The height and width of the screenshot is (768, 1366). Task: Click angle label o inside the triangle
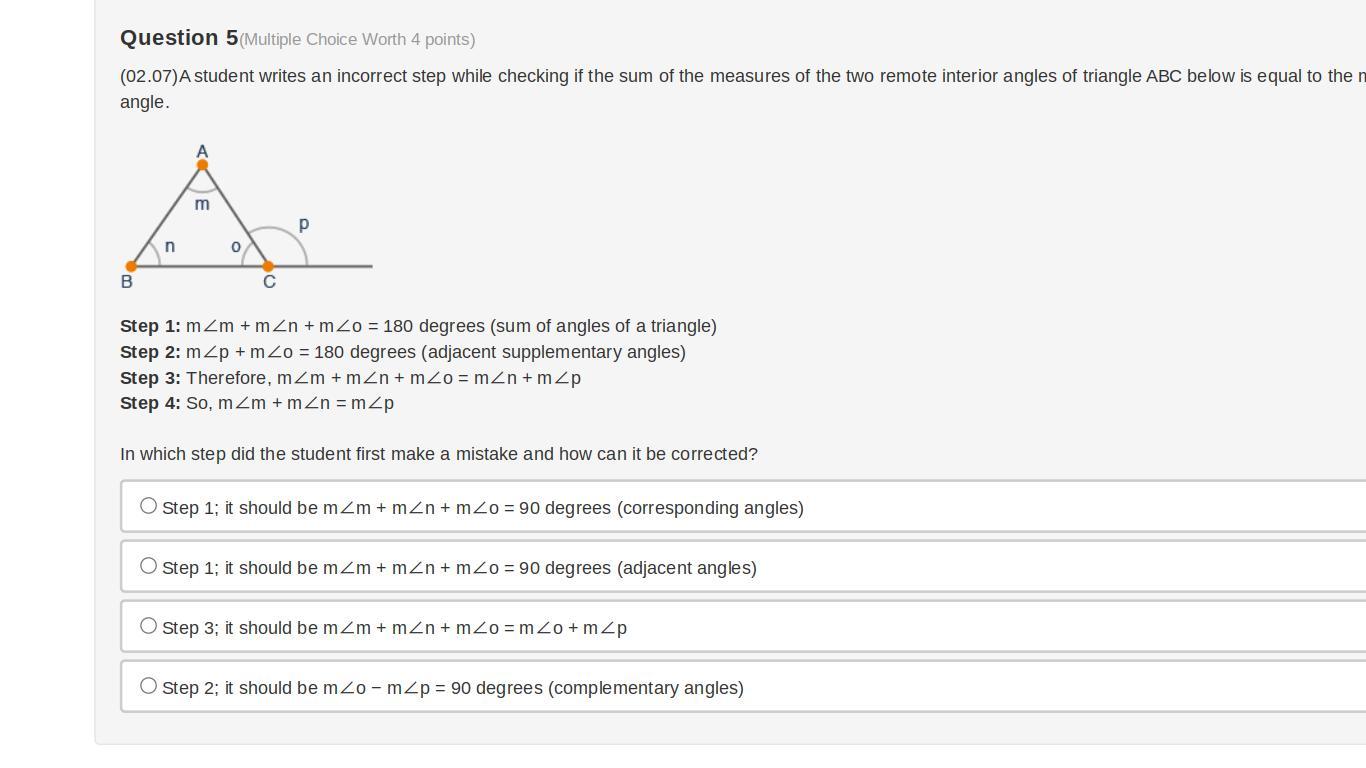pos(236,247)
